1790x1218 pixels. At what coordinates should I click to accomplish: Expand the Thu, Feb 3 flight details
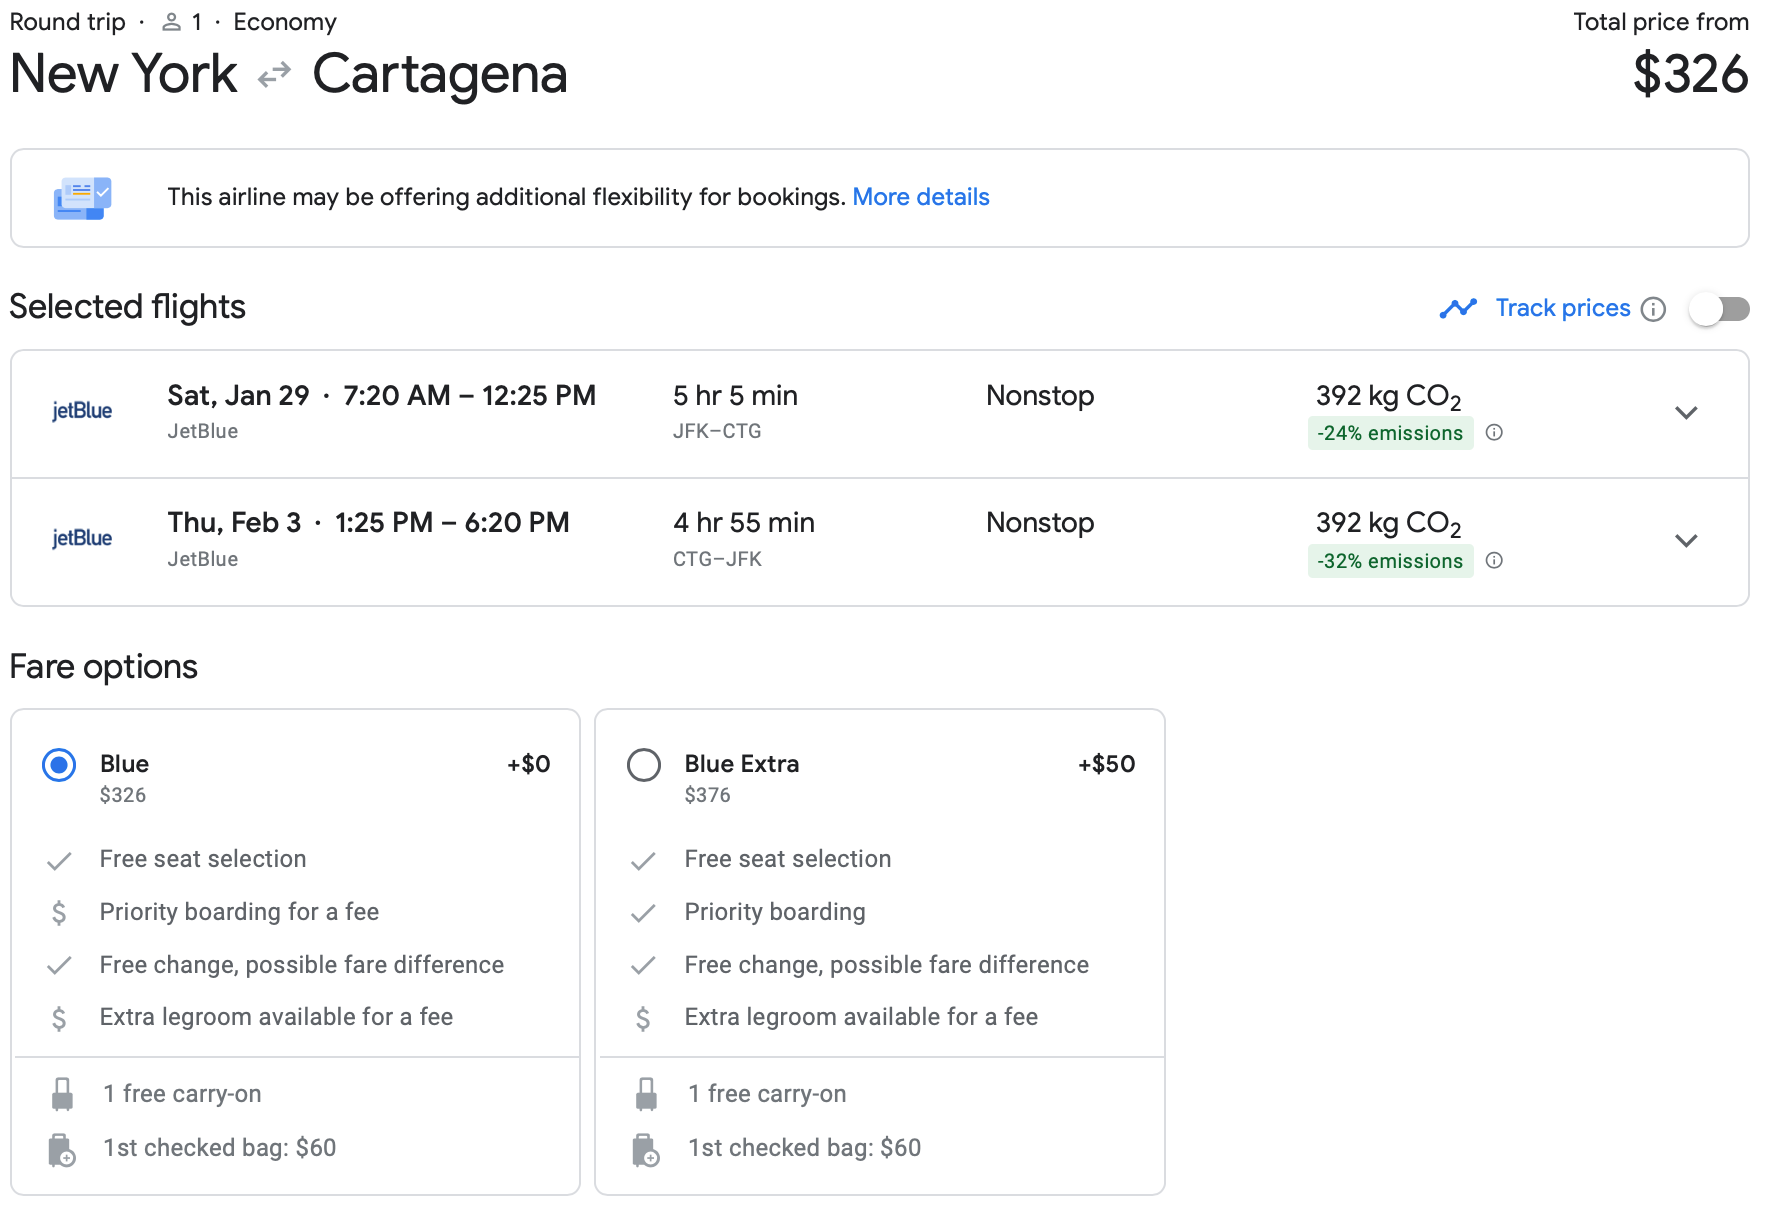[1686, 541]
